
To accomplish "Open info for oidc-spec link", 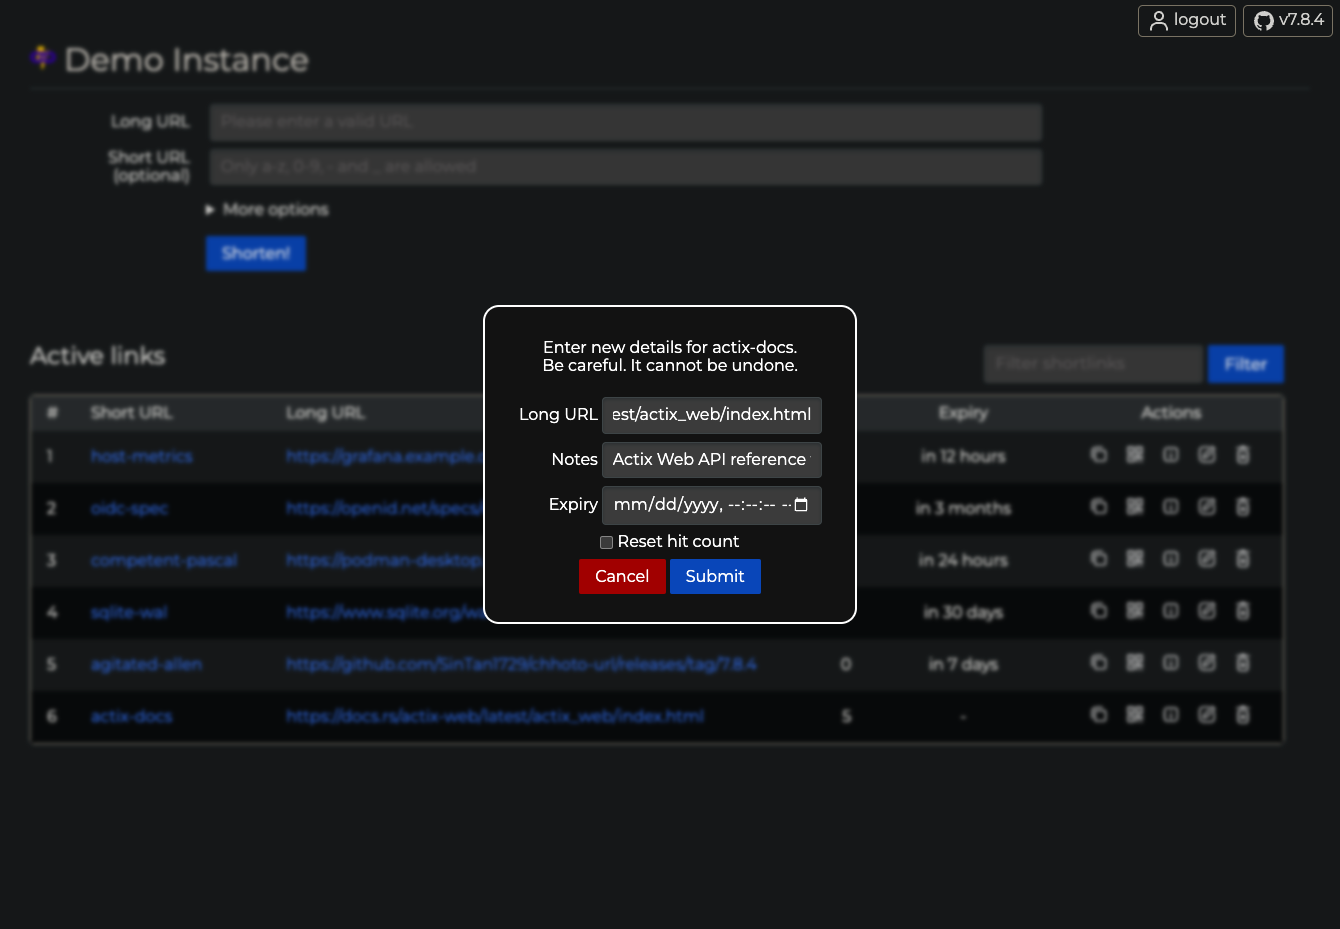I will pyautogui.click(x=1171, y=507).
